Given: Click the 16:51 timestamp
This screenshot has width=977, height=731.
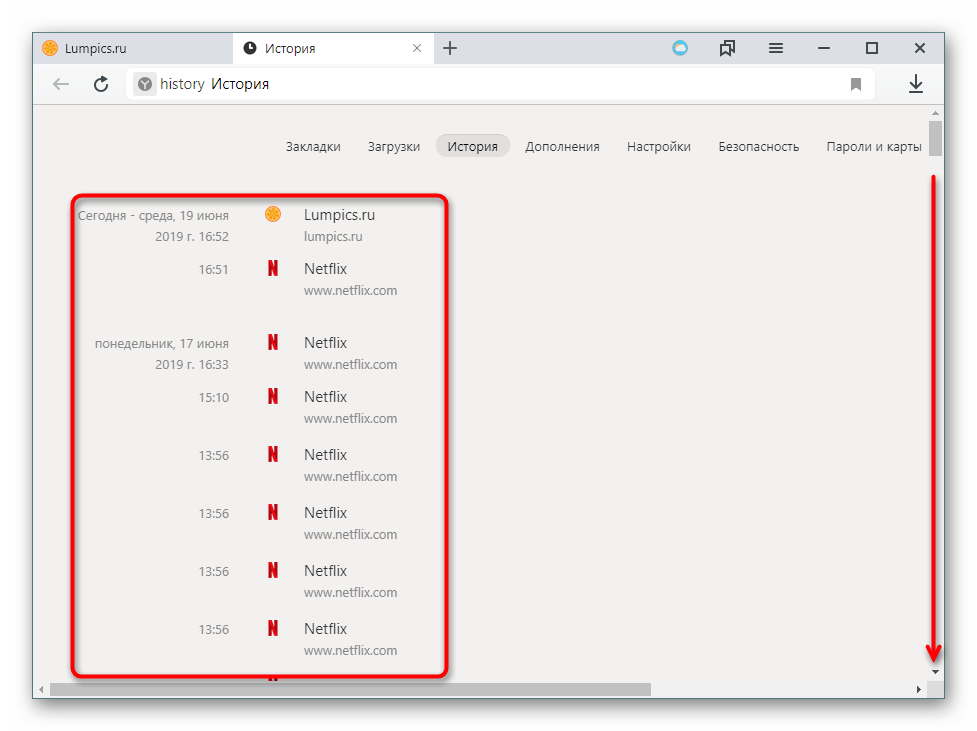Looking at the screenshot, I should [214, 270].
